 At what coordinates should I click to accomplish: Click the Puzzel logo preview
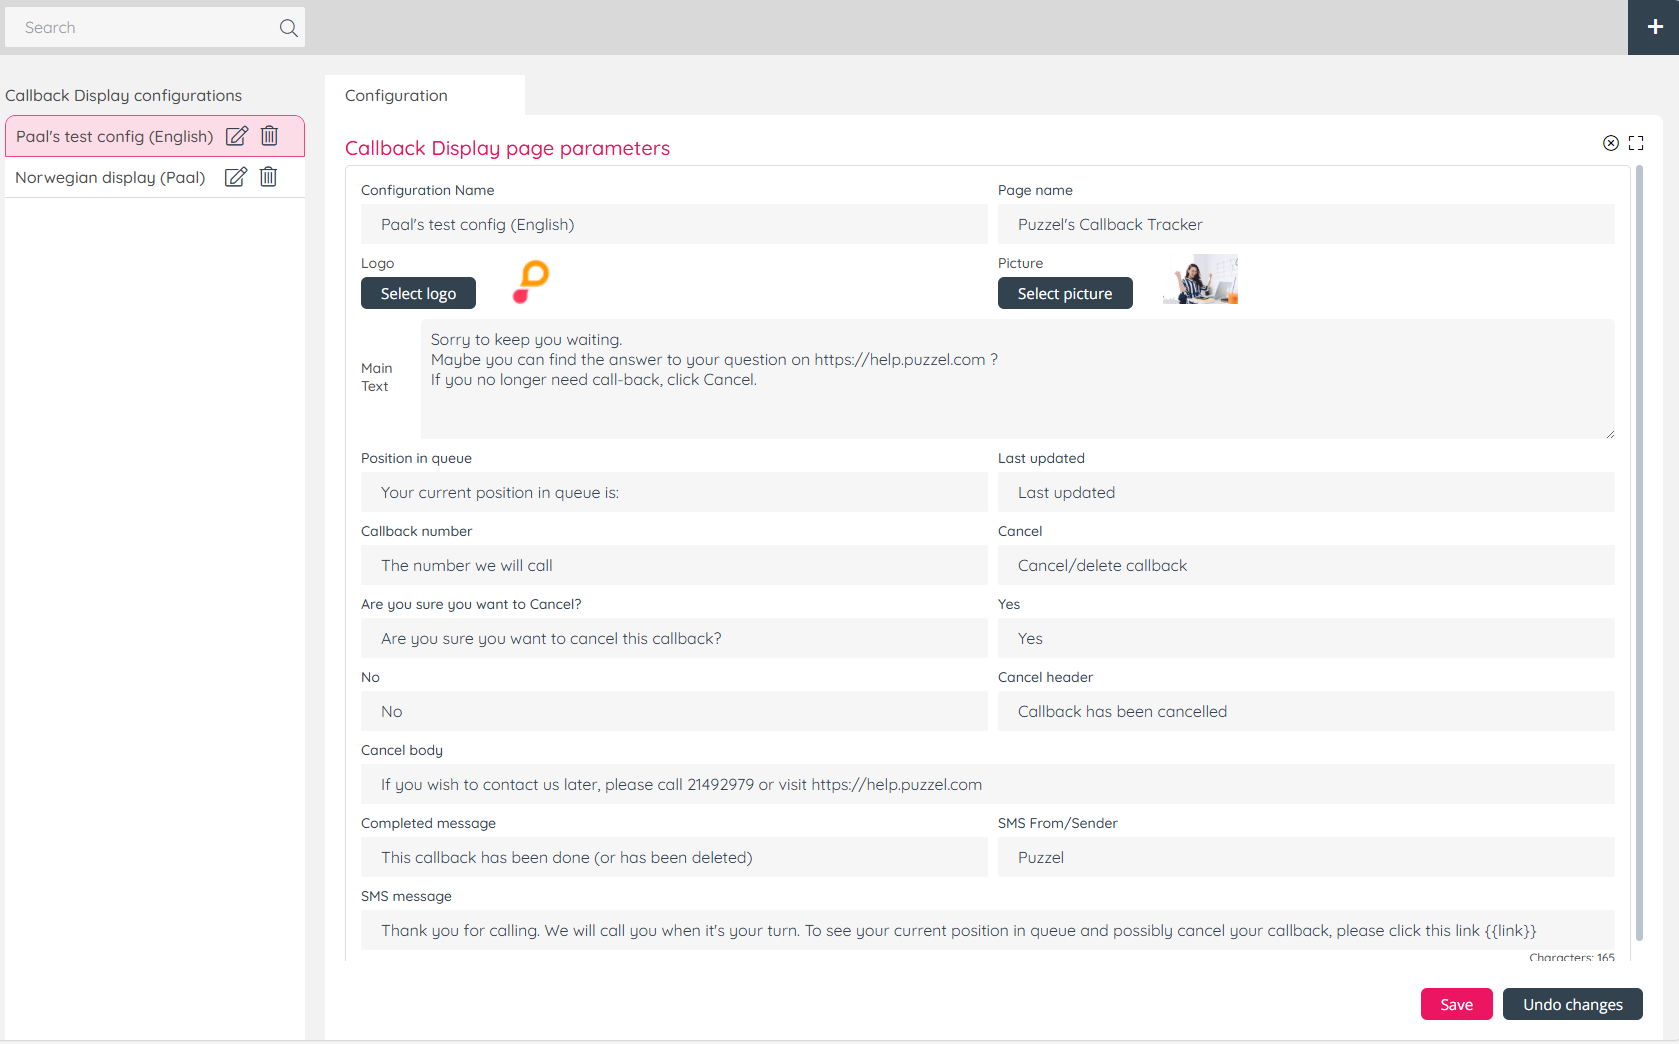coord(531,281)
